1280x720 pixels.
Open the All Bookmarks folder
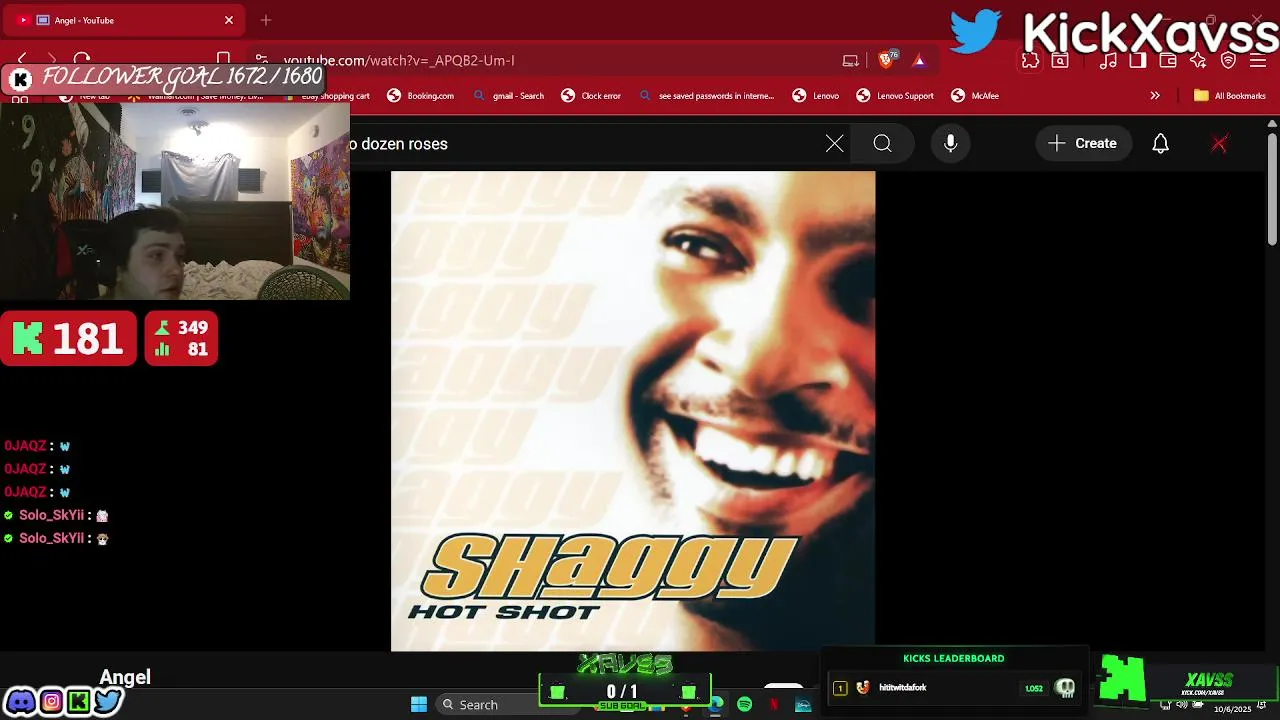[1230, 96]
